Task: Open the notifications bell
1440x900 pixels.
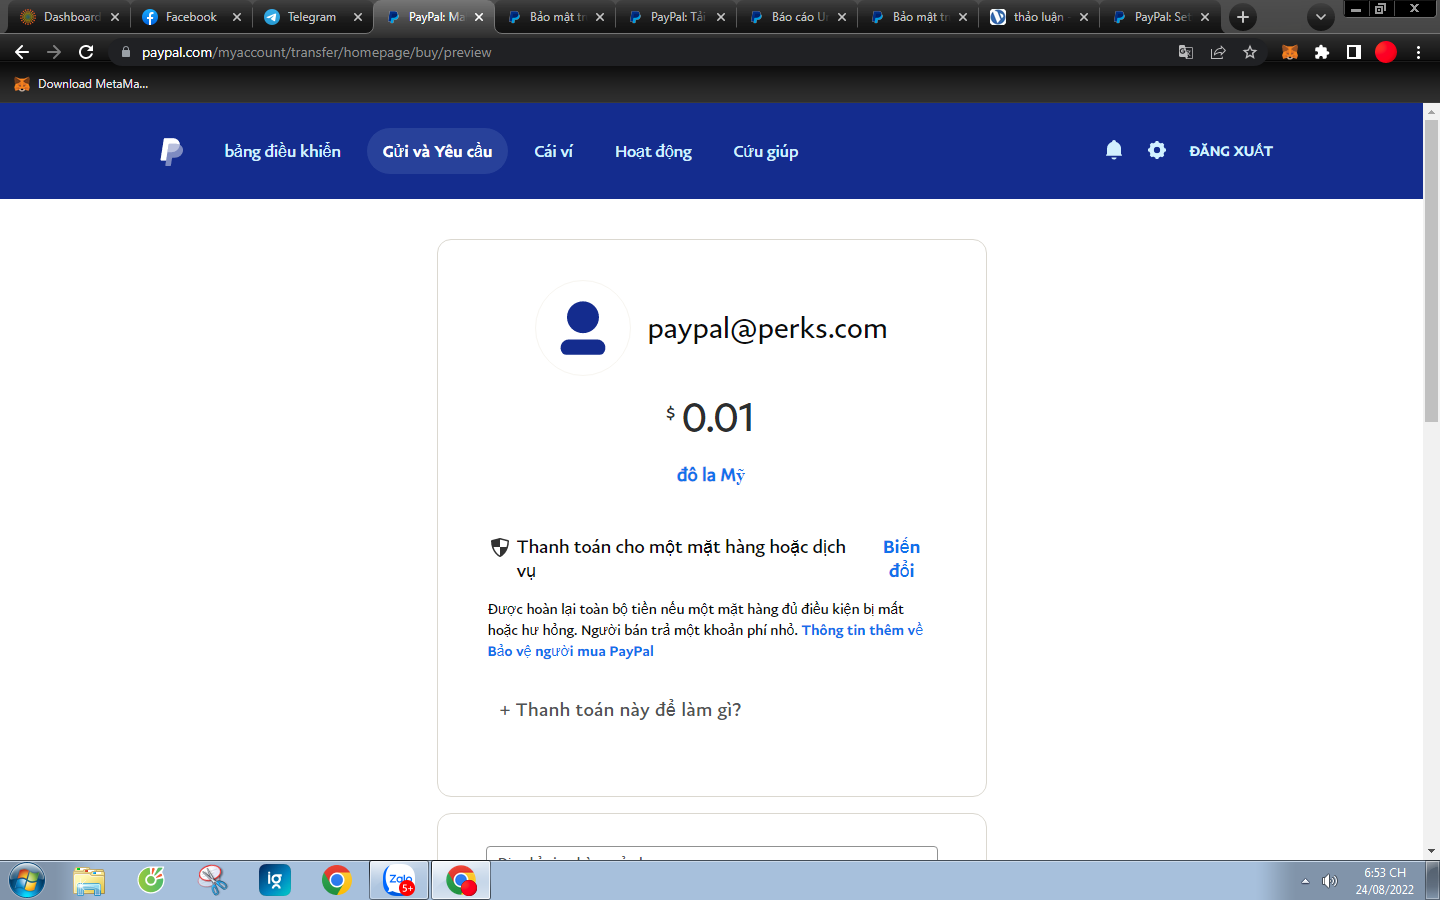Action: 1114,150
